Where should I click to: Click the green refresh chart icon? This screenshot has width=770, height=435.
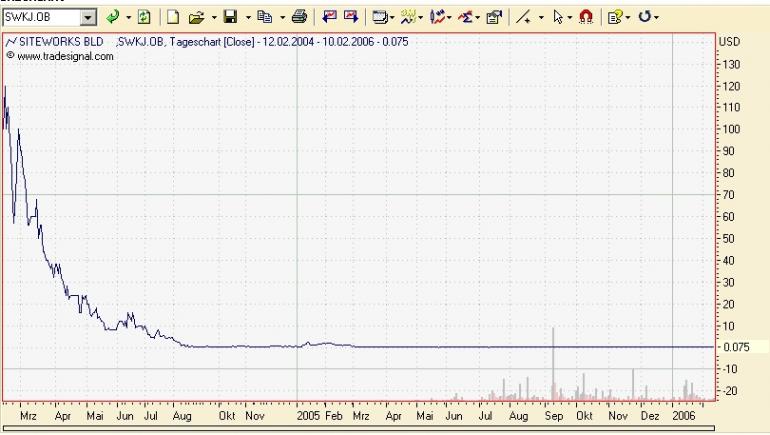tap(144, 17)
